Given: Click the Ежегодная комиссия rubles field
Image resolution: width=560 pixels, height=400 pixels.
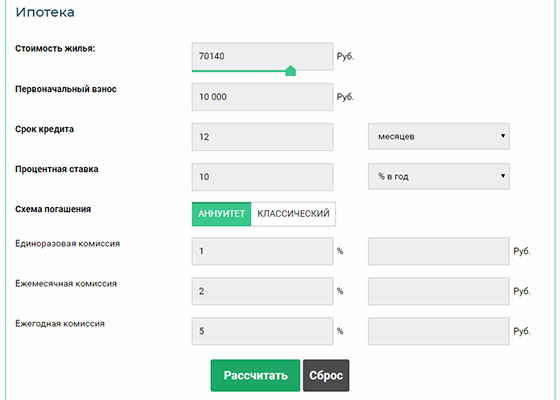Looking at the screenshot, I should pos(439,331).
